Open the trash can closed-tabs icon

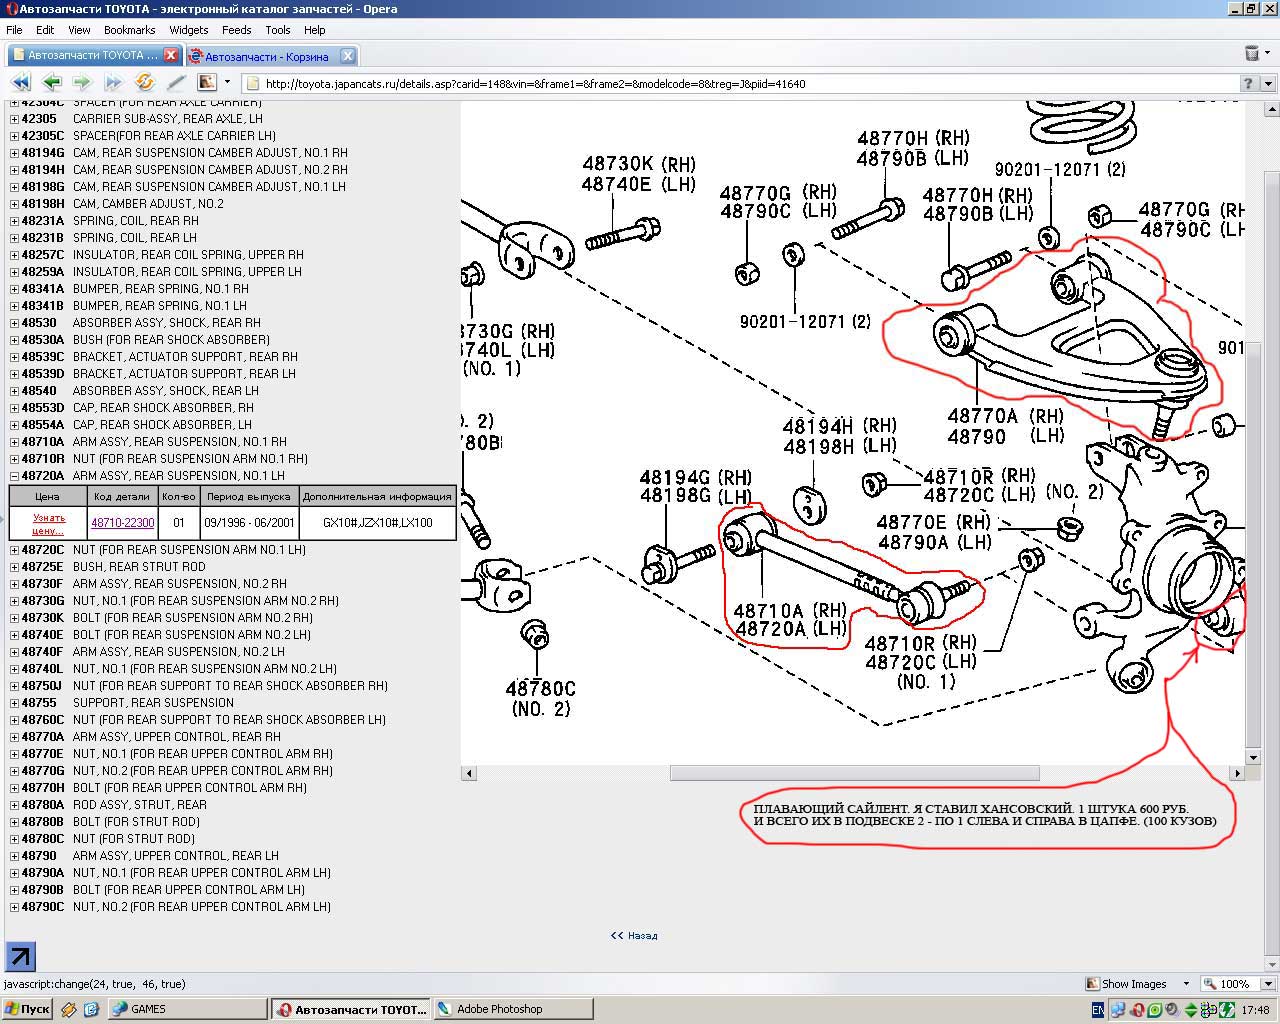tap(1252, 54)
